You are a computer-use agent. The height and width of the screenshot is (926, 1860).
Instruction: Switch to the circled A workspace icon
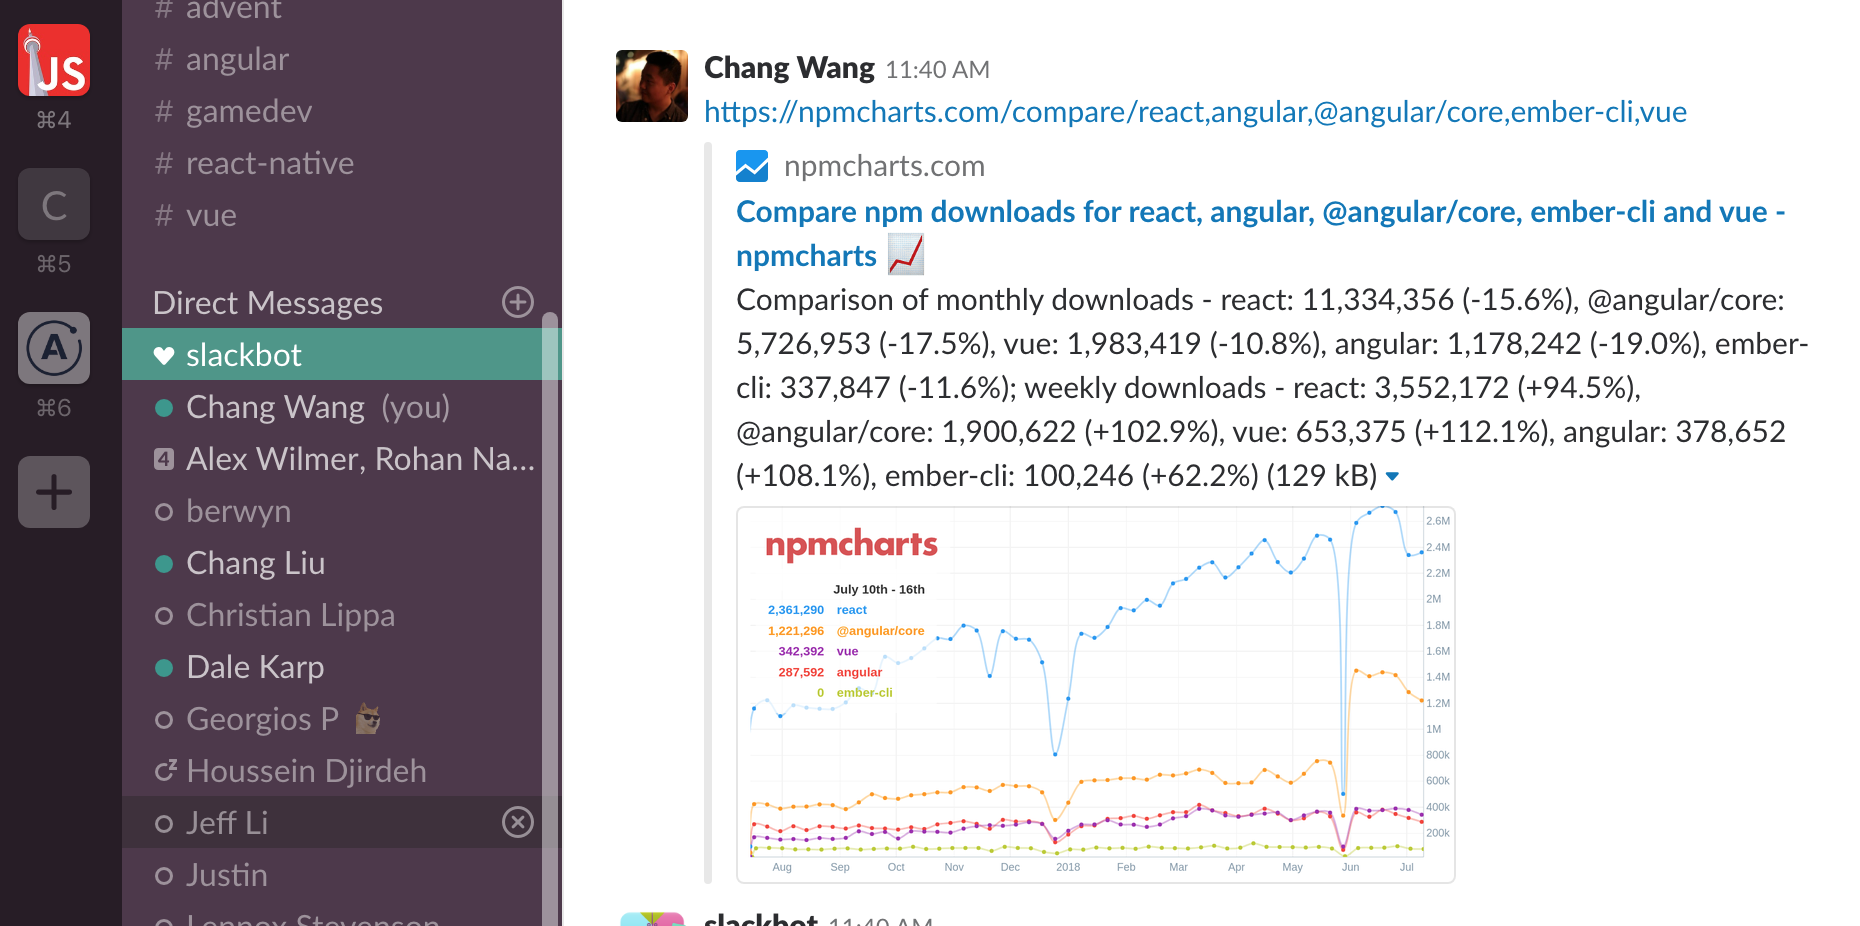[x=54, y=348]
